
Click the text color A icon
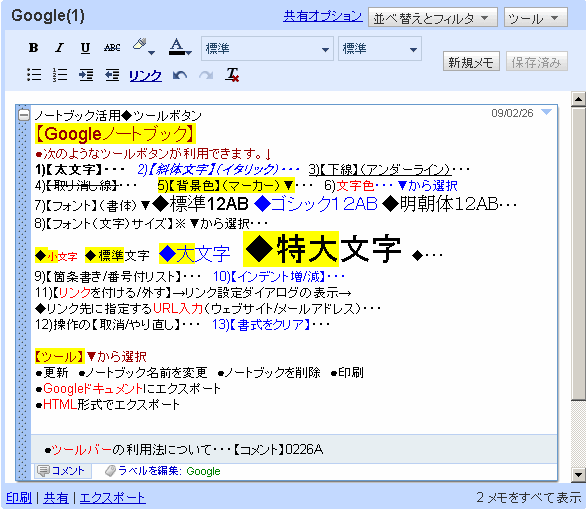tap(176, 47)
